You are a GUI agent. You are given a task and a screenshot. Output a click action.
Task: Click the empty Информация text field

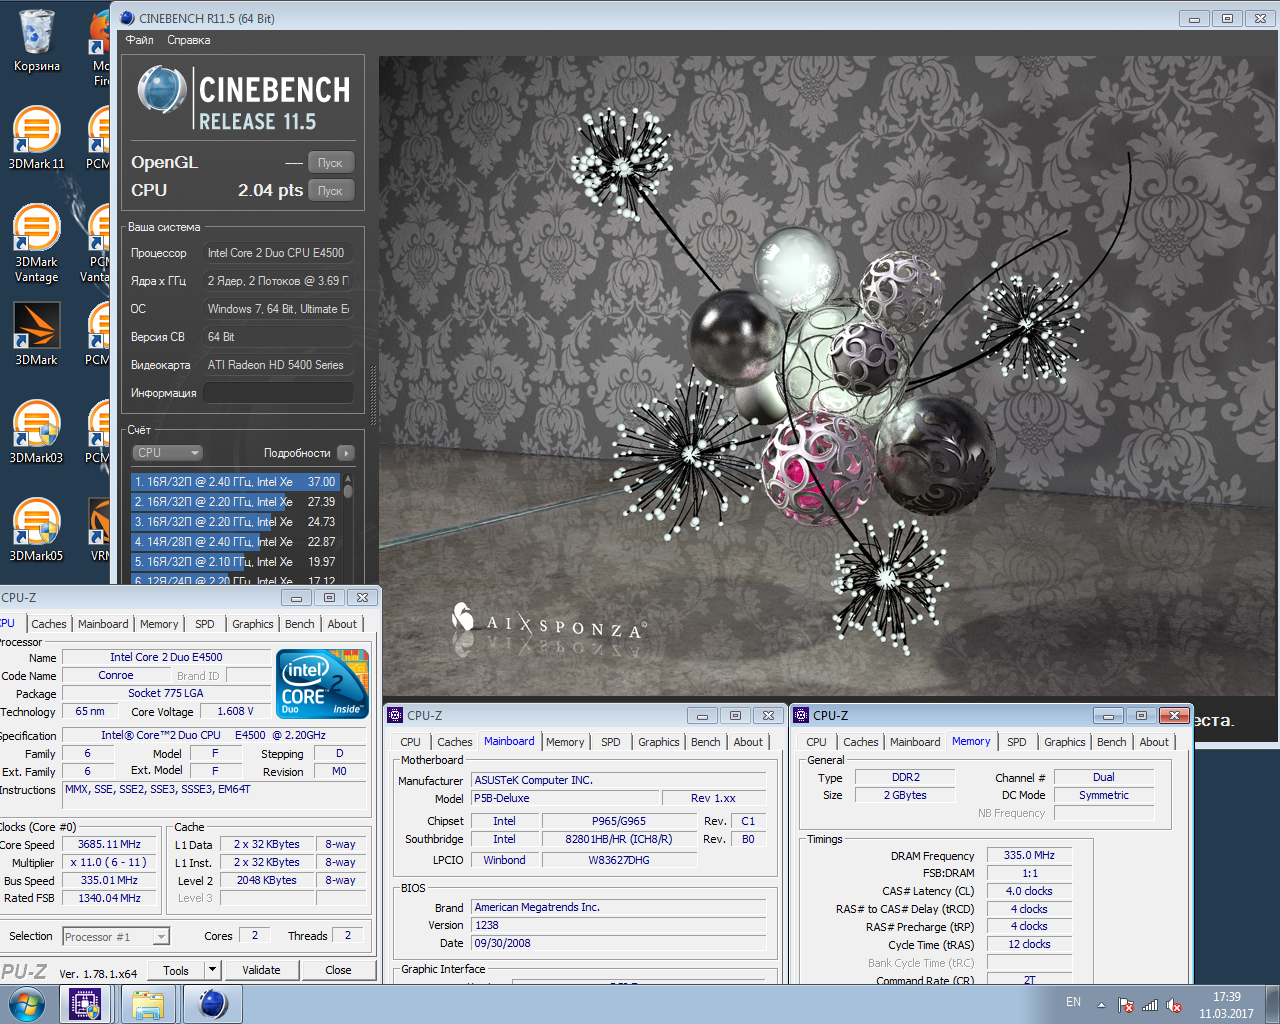click(279, 393)
